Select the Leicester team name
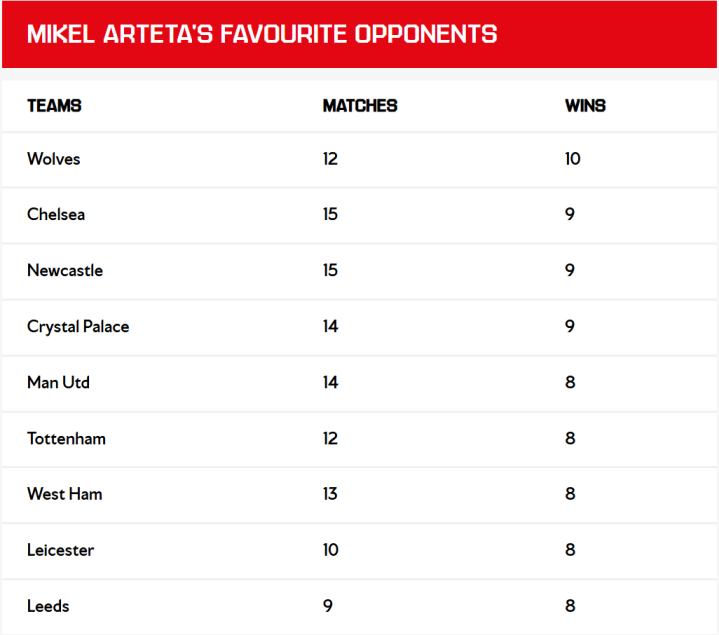The image size is (719, 635). (x=61, y=550)
